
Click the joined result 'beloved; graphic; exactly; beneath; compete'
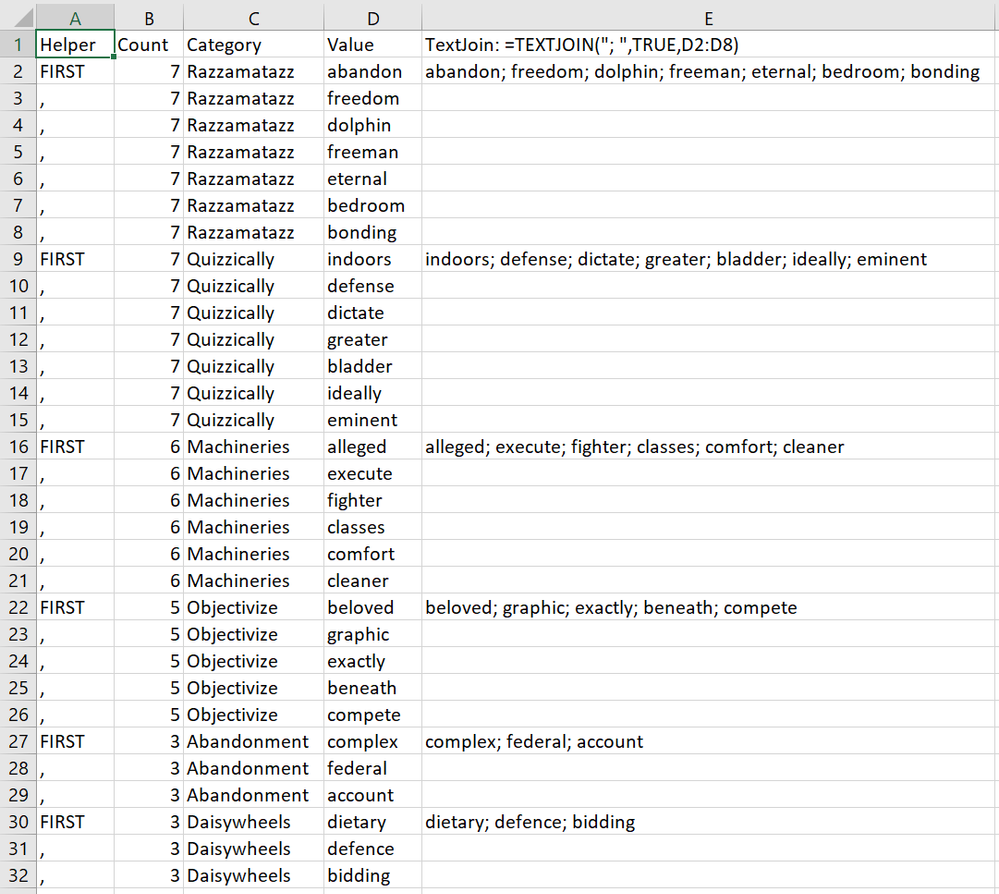point(708,607)
